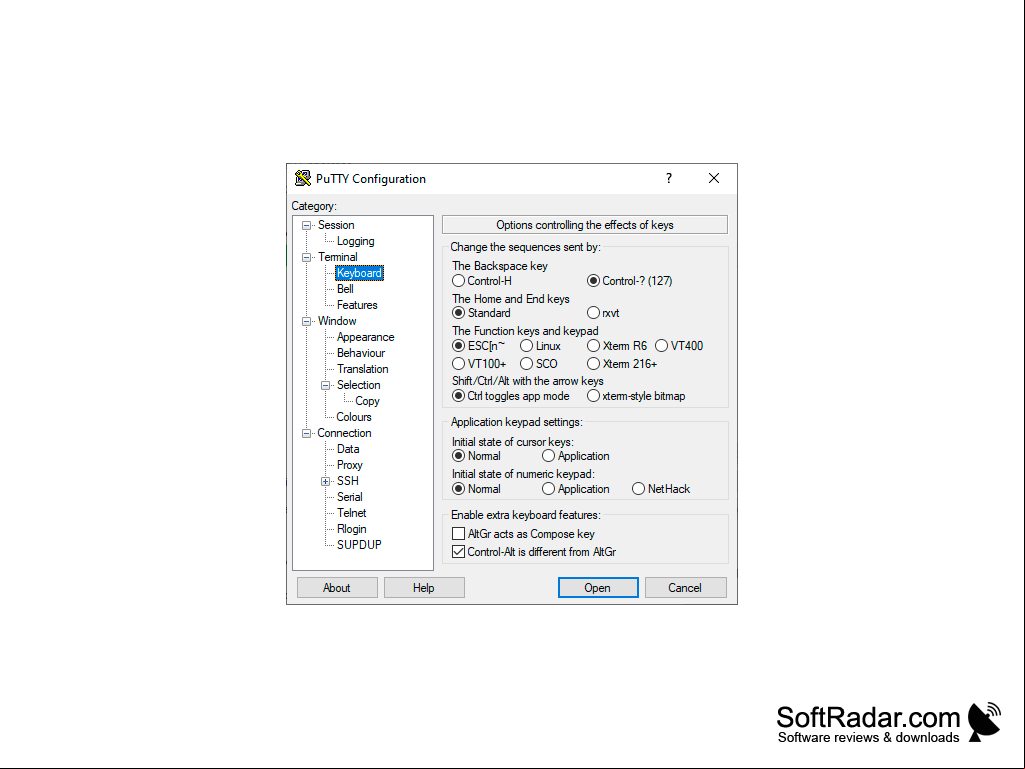Expand the SSH tree node
Viewport: 1025px width, 769px height.
click(x=325, y=482)
